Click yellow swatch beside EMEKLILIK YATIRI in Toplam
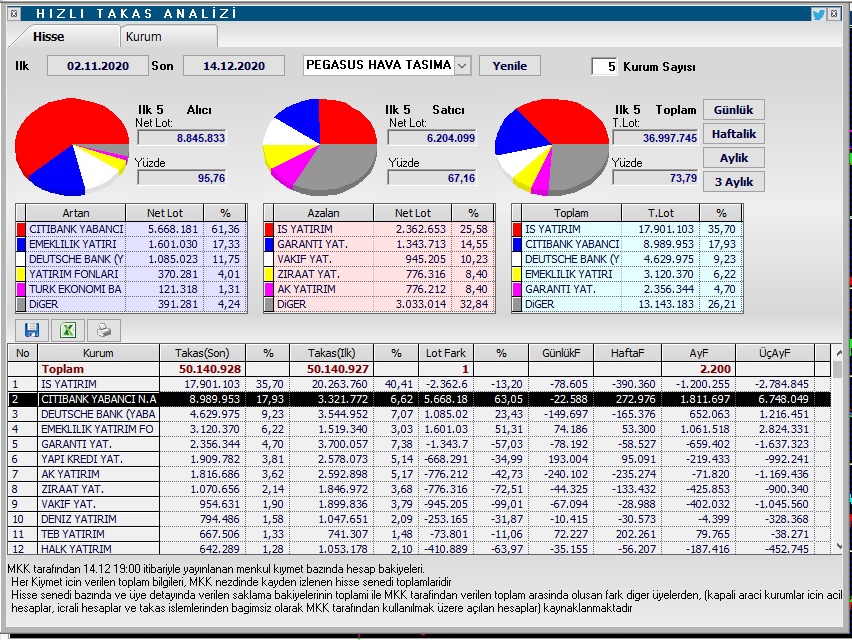This screenshot has width=852, height=640. click(516, 274)
